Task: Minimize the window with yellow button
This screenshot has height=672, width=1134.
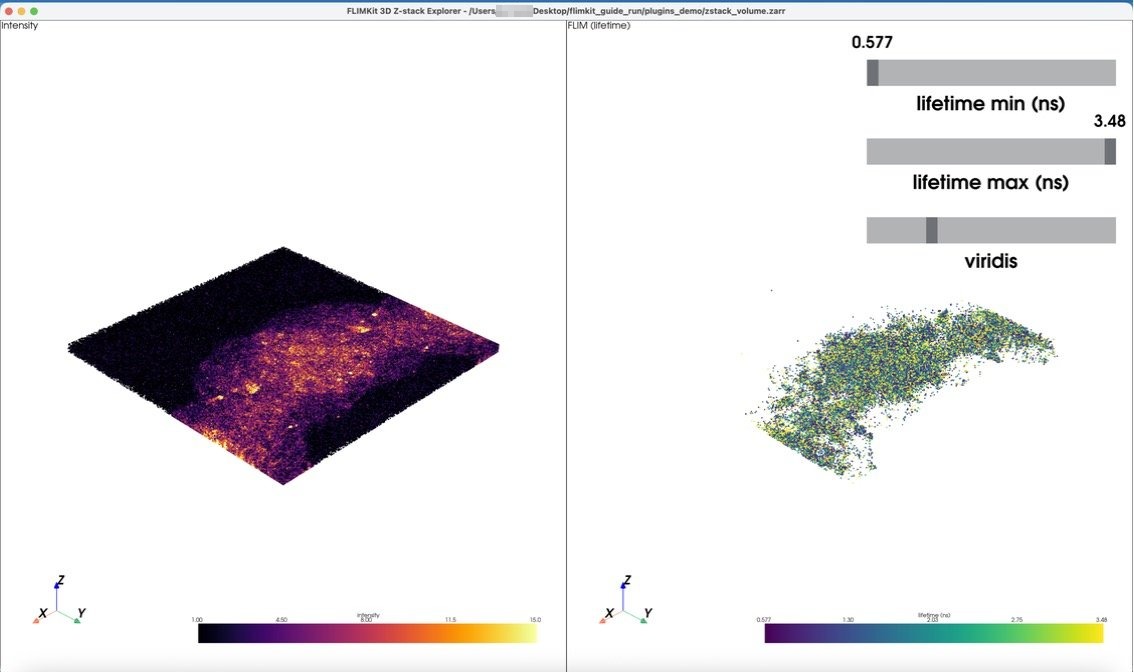Action: click(21, 11)
